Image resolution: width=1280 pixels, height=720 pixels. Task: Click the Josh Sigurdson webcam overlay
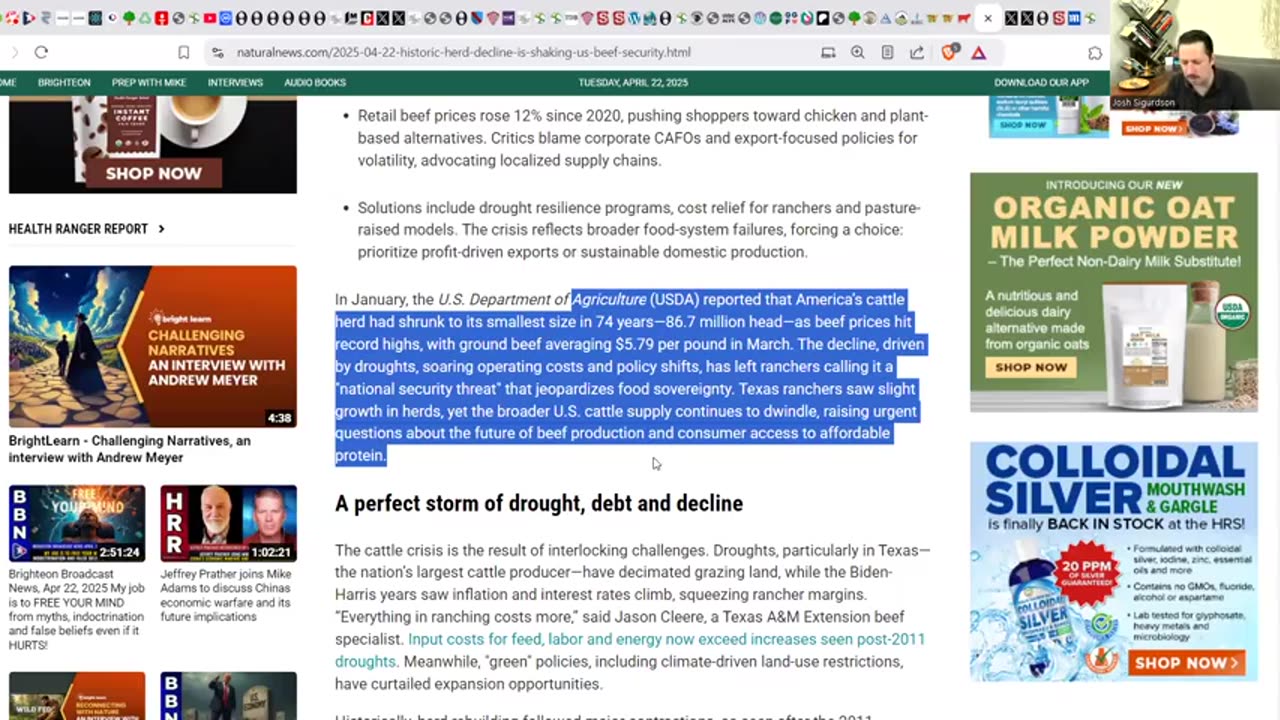pyautogui.click(x=1195, y=55)
